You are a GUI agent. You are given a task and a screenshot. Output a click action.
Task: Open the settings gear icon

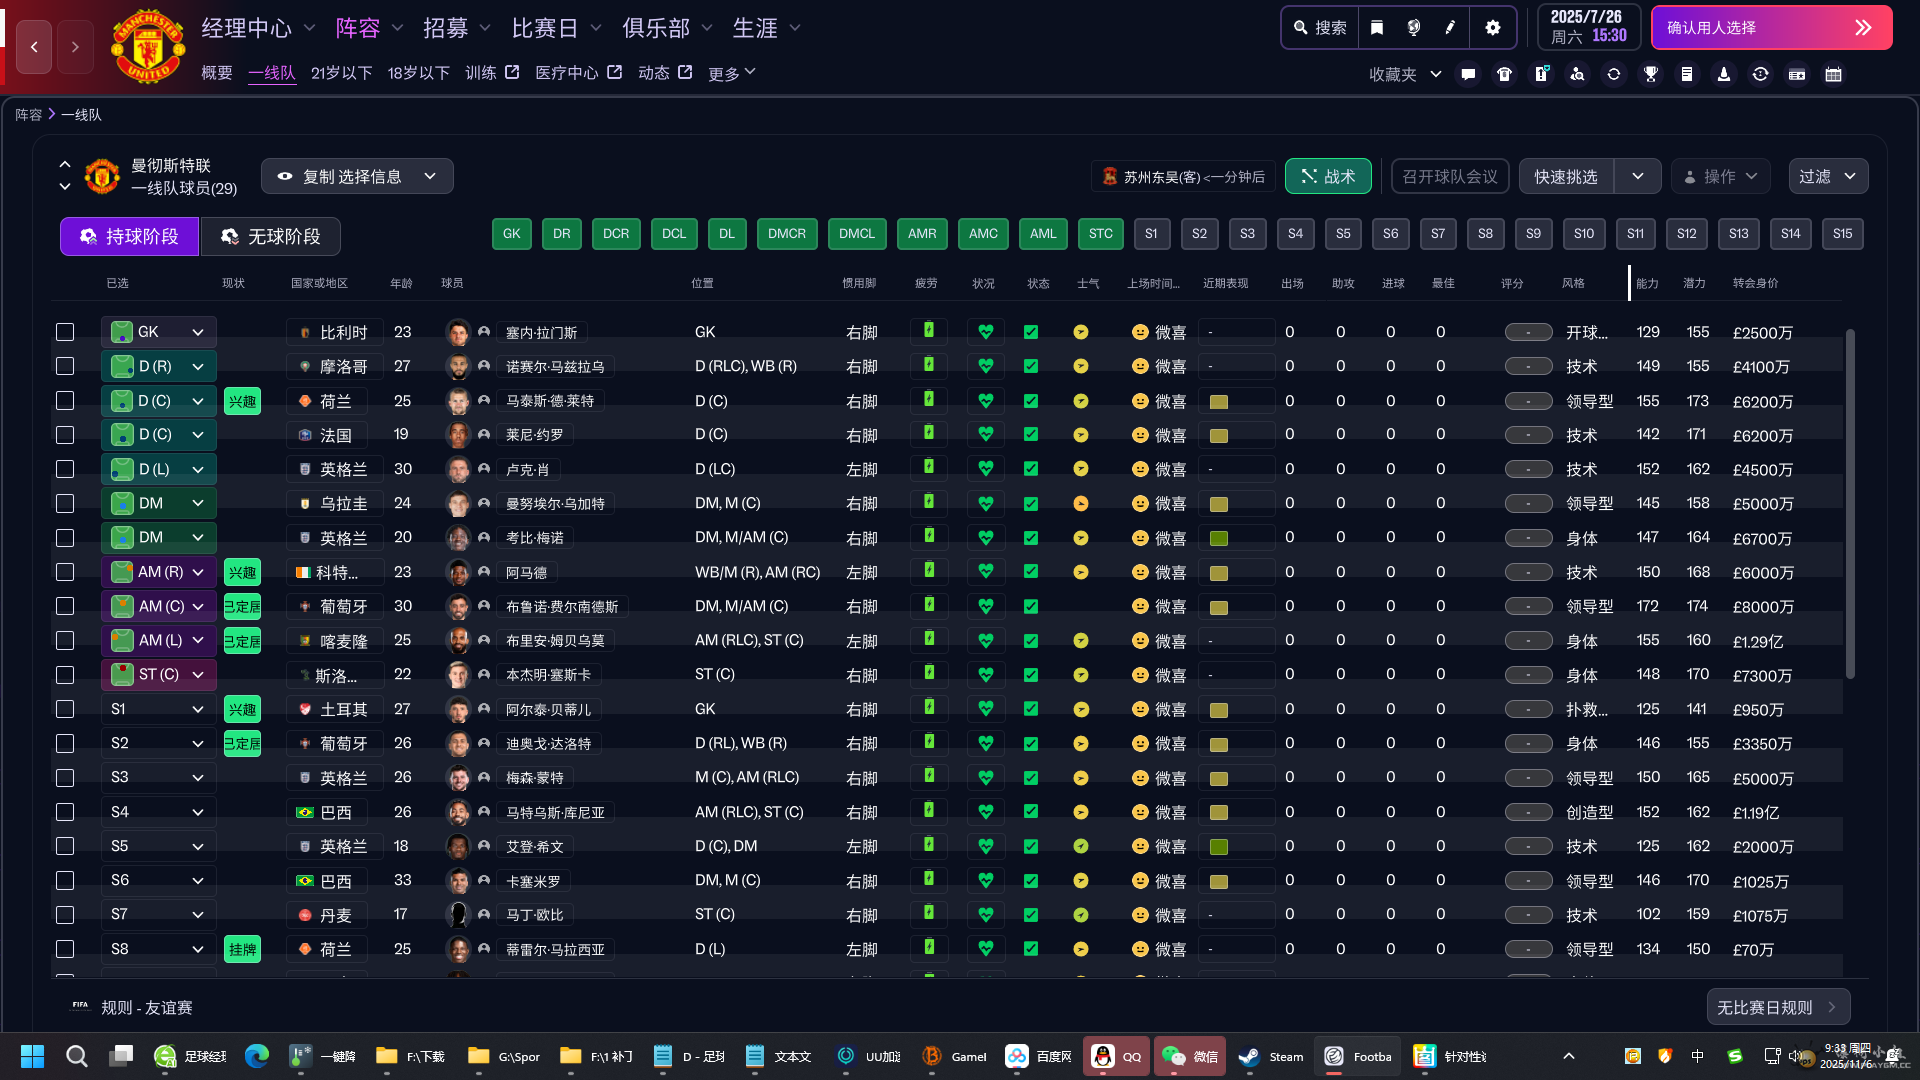pos(1493,28)
